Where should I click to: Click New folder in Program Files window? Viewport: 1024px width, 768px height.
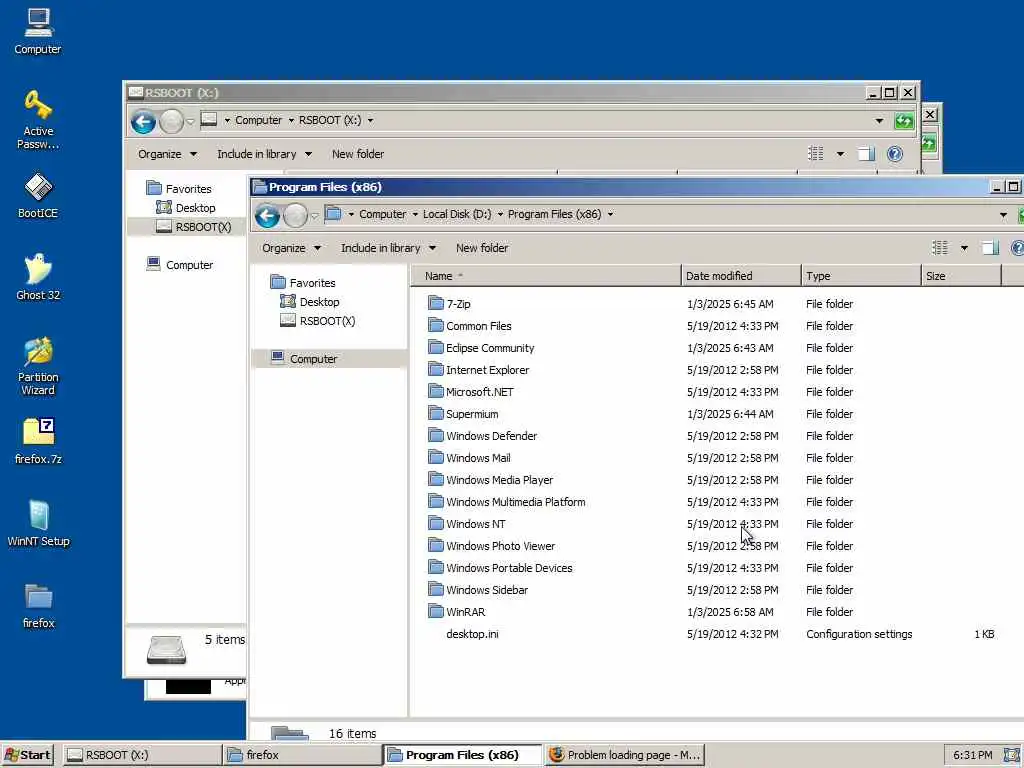tap(482, 248)
